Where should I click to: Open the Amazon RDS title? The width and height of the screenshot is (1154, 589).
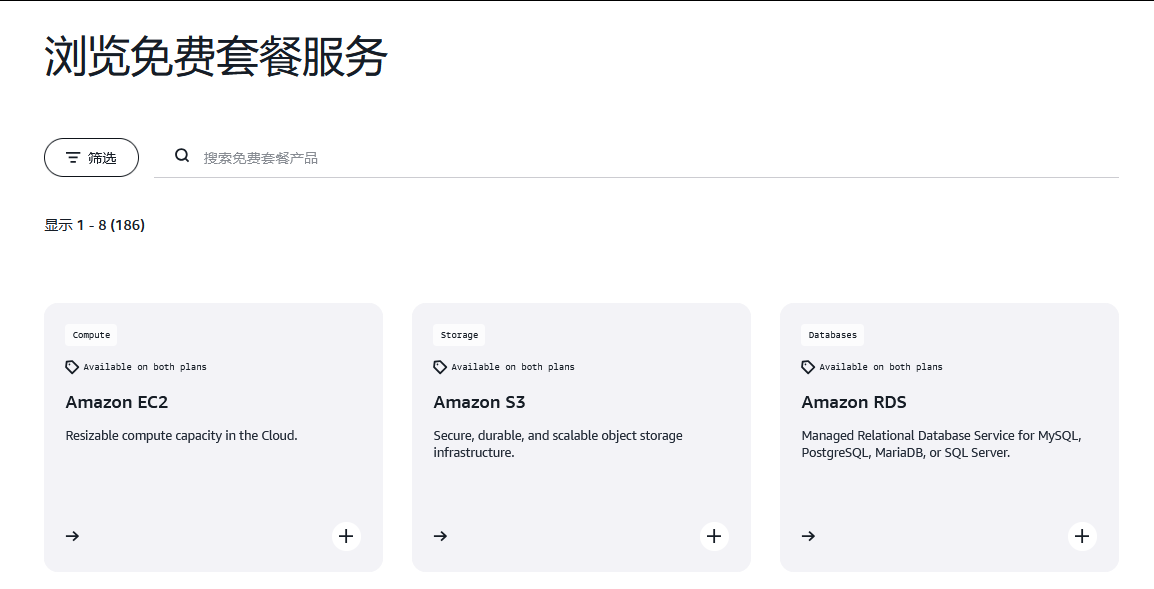pyautogui.click(x=854, y=402)
